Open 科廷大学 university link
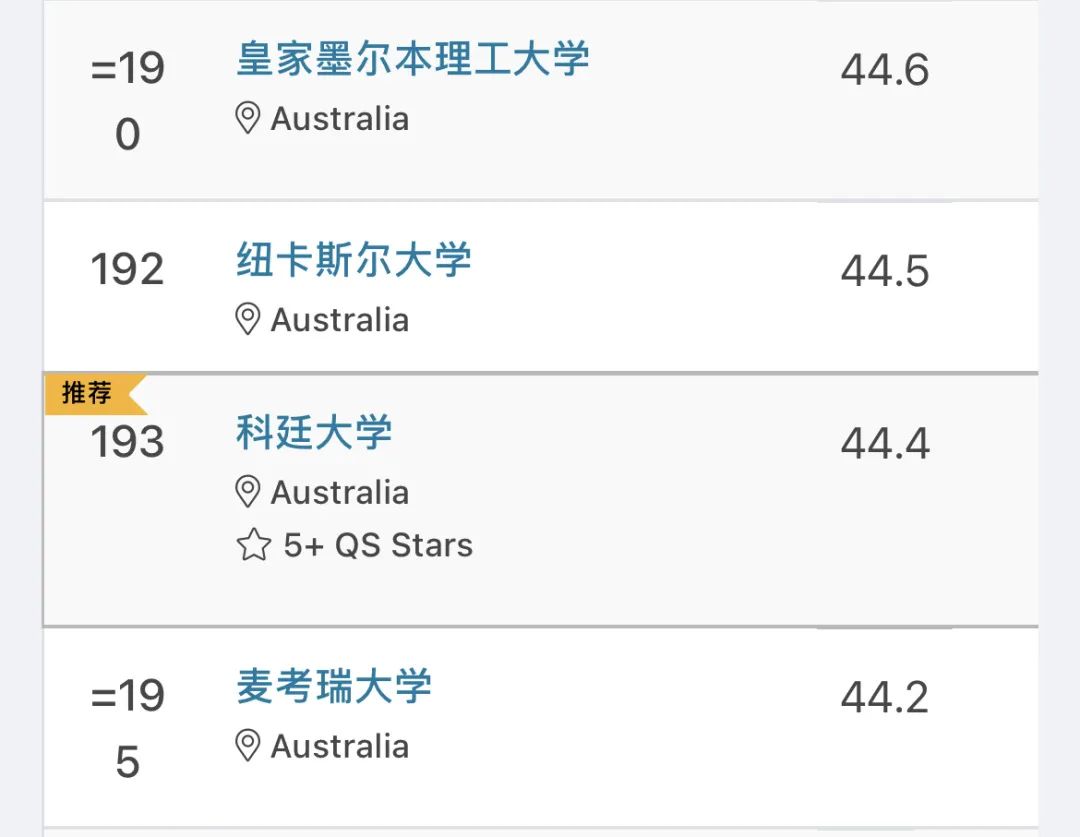Screen dimensions: 1080x837 point(314,433)
